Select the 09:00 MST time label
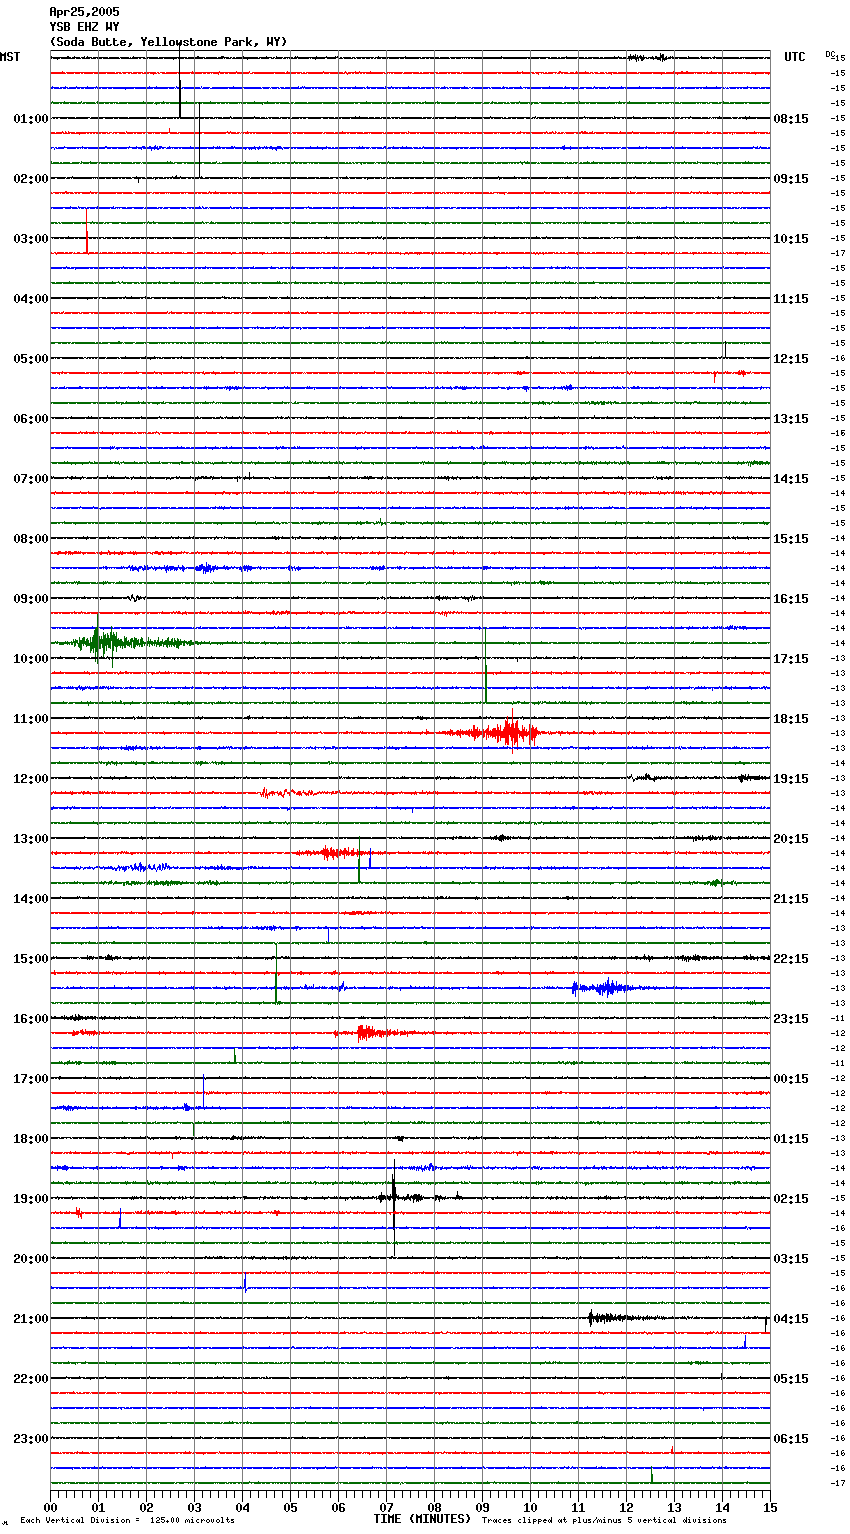The height and width of the screenshot is (1534, 850). pyautogui.click(x=31, y=598)
